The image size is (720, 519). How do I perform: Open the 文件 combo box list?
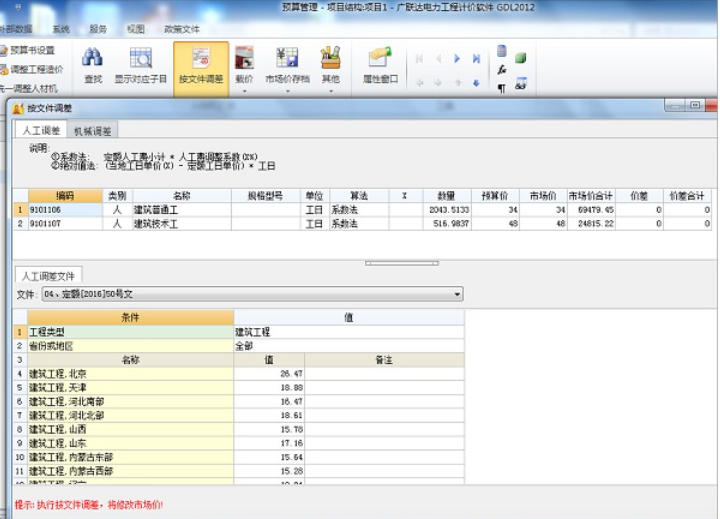pyautogui.click(x=457, y=295)
